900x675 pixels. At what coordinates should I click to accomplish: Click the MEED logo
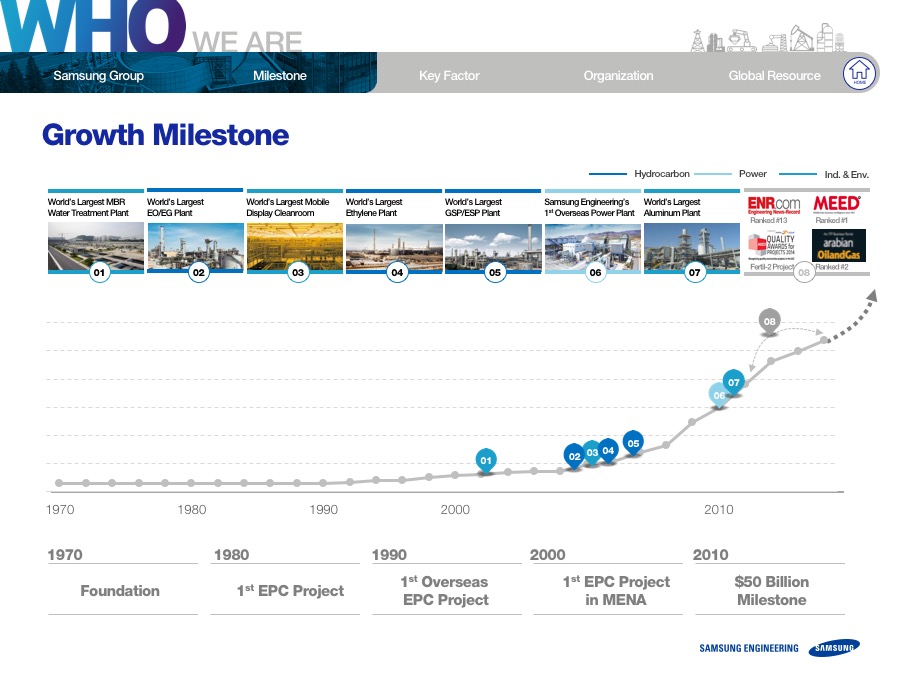pyautogui.click(x=837, y=204)
